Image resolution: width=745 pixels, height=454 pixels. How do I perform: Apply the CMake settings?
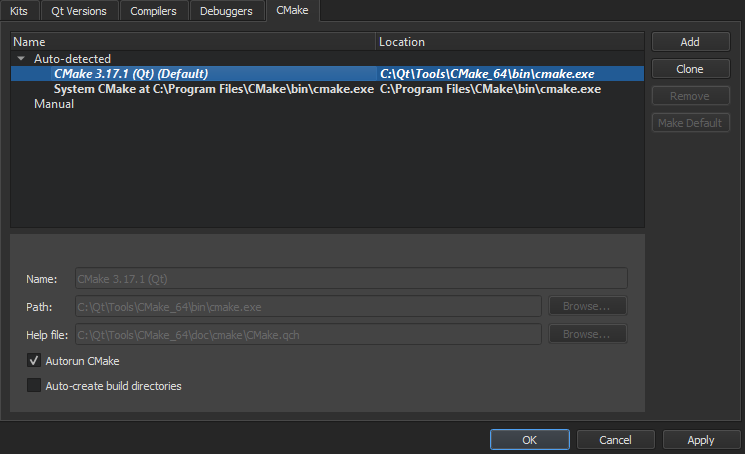701,440
